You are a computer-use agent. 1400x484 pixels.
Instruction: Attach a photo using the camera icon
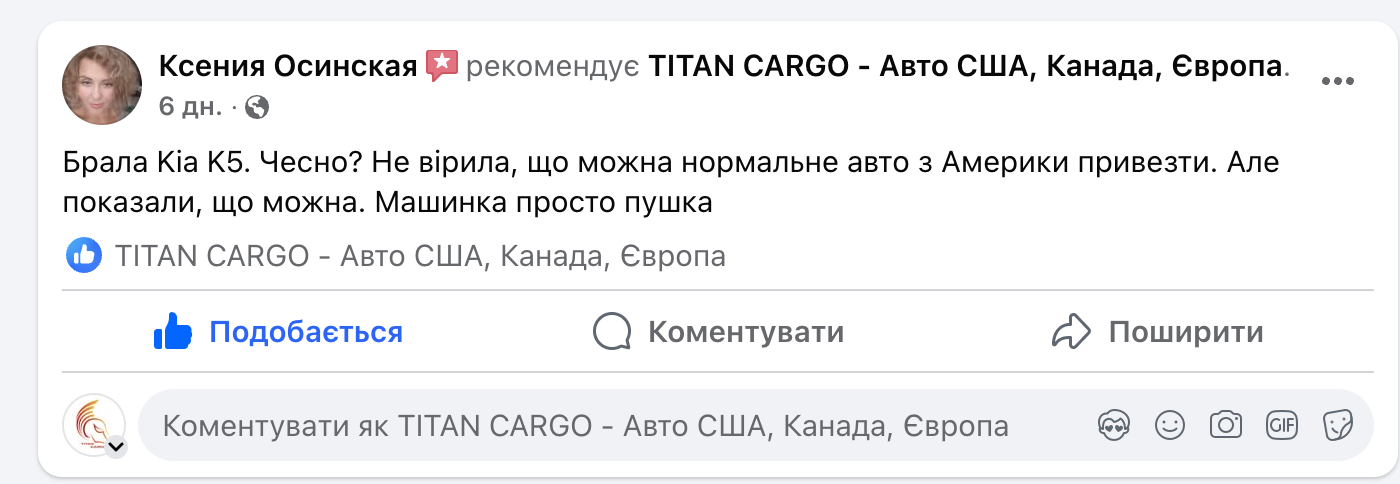pyautogui.click(x=1225, y=426)
